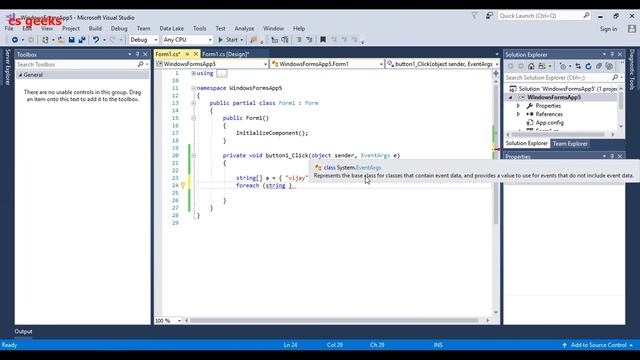
Task: Click the feedback icon beside Quick Launch
Action: click(x=489, y=16)
